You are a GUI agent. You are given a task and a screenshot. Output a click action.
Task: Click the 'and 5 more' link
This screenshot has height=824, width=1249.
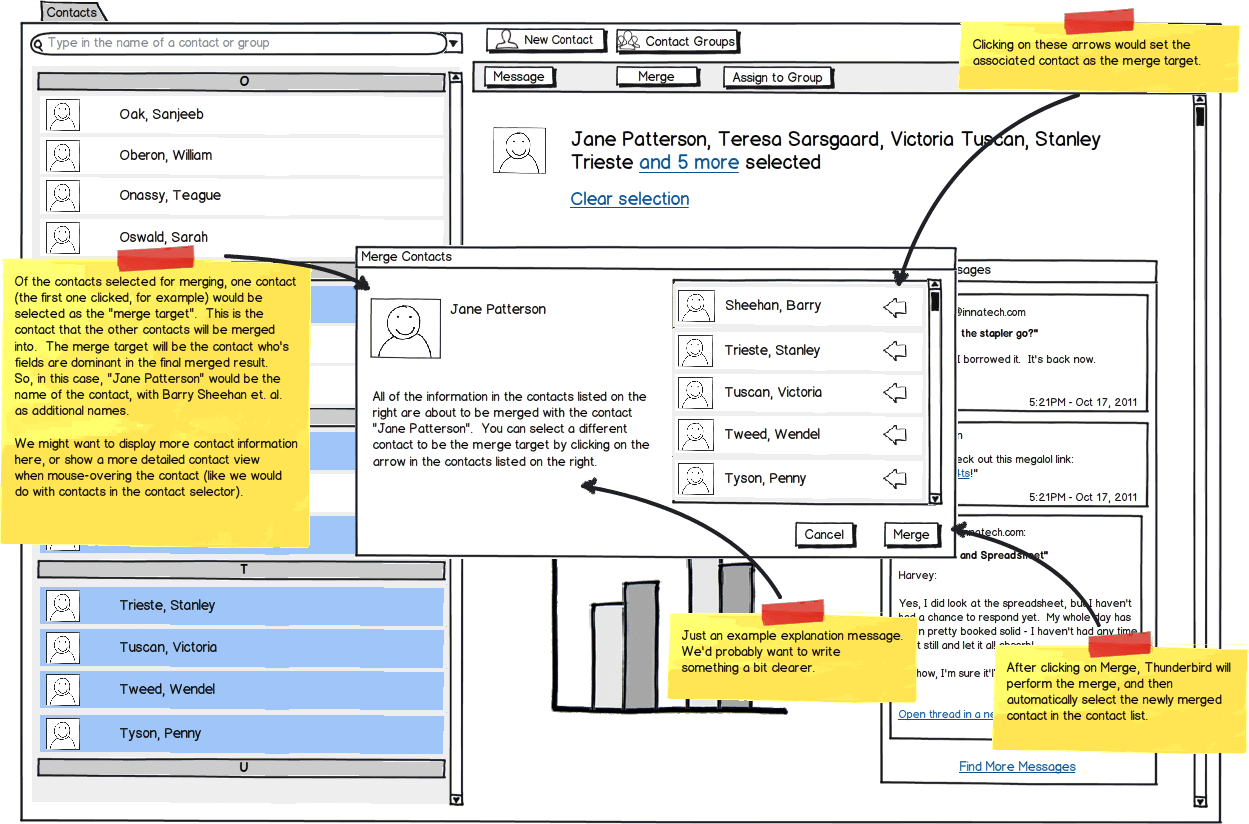click(x=688, y=163)
